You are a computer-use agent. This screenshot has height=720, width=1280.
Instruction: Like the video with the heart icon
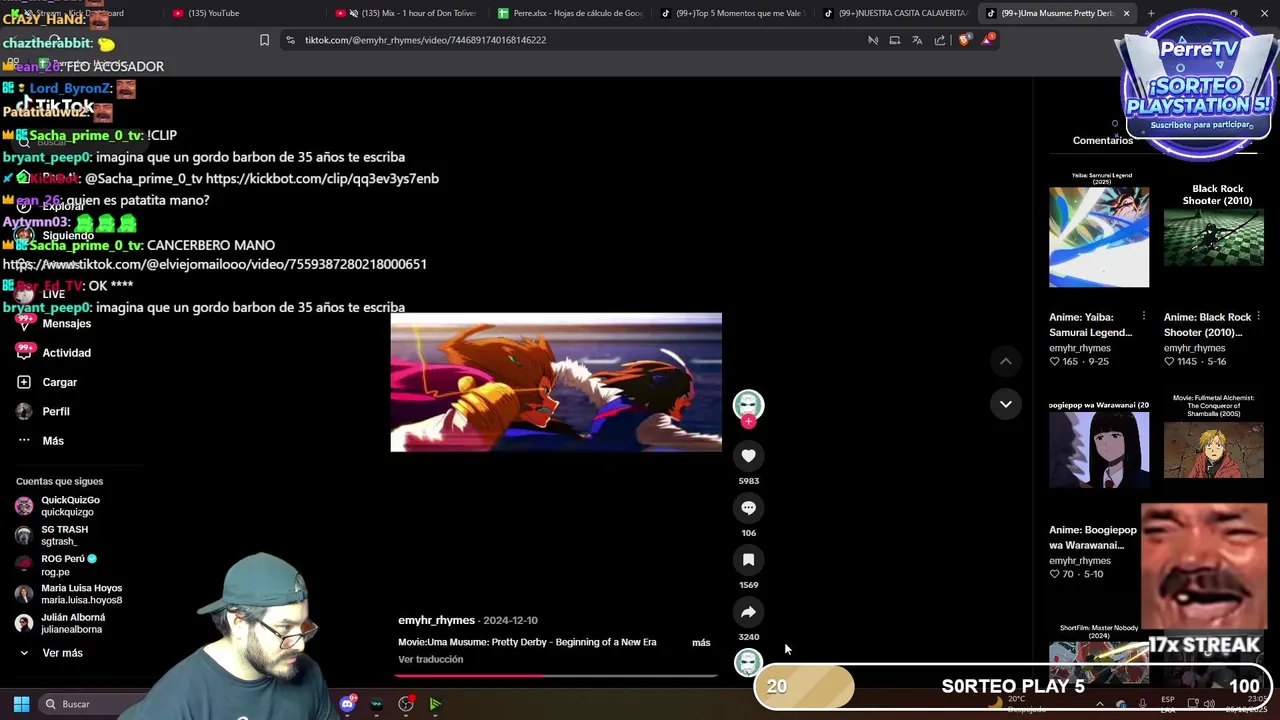click(748, 456)
